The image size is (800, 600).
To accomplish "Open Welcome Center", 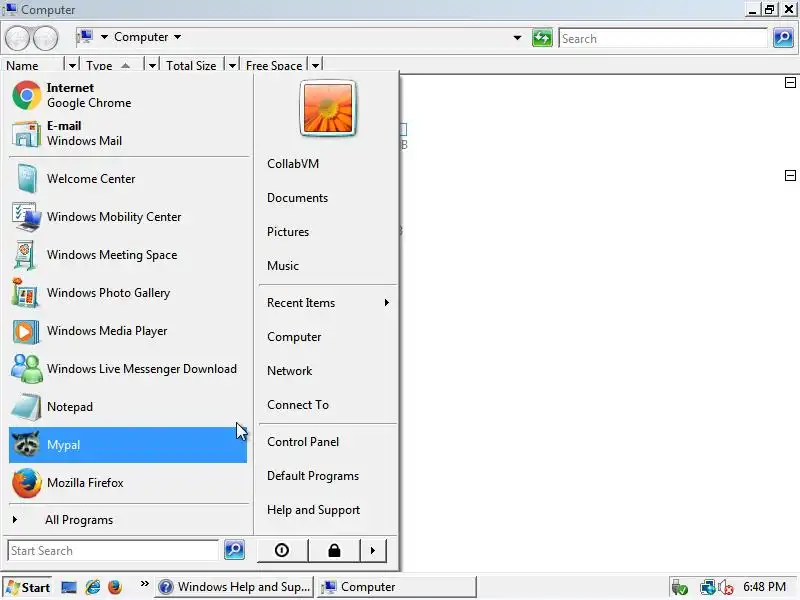I will coord(128,179).
